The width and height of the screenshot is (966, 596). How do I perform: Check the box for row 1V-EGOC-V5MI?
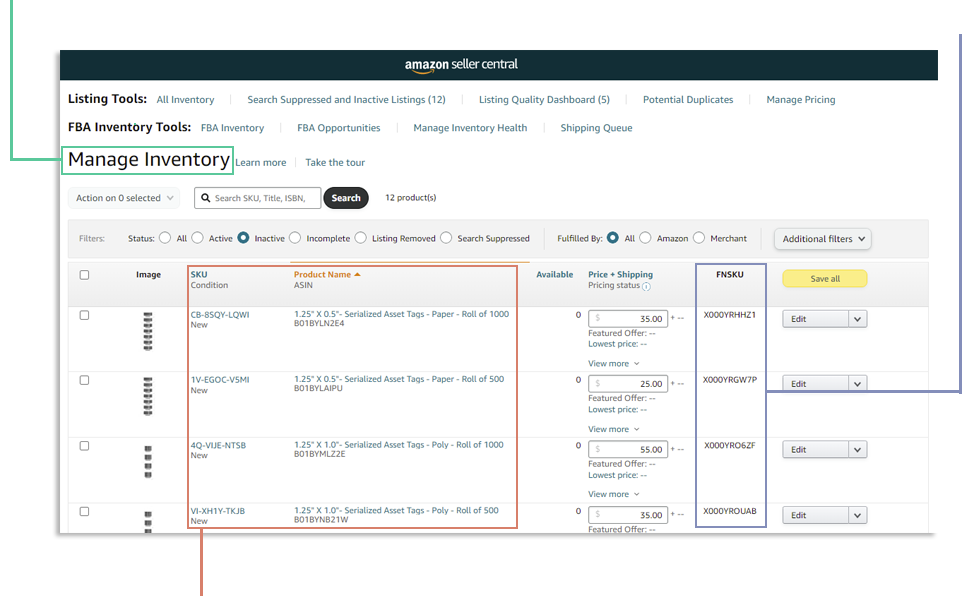tap(84, 380)
